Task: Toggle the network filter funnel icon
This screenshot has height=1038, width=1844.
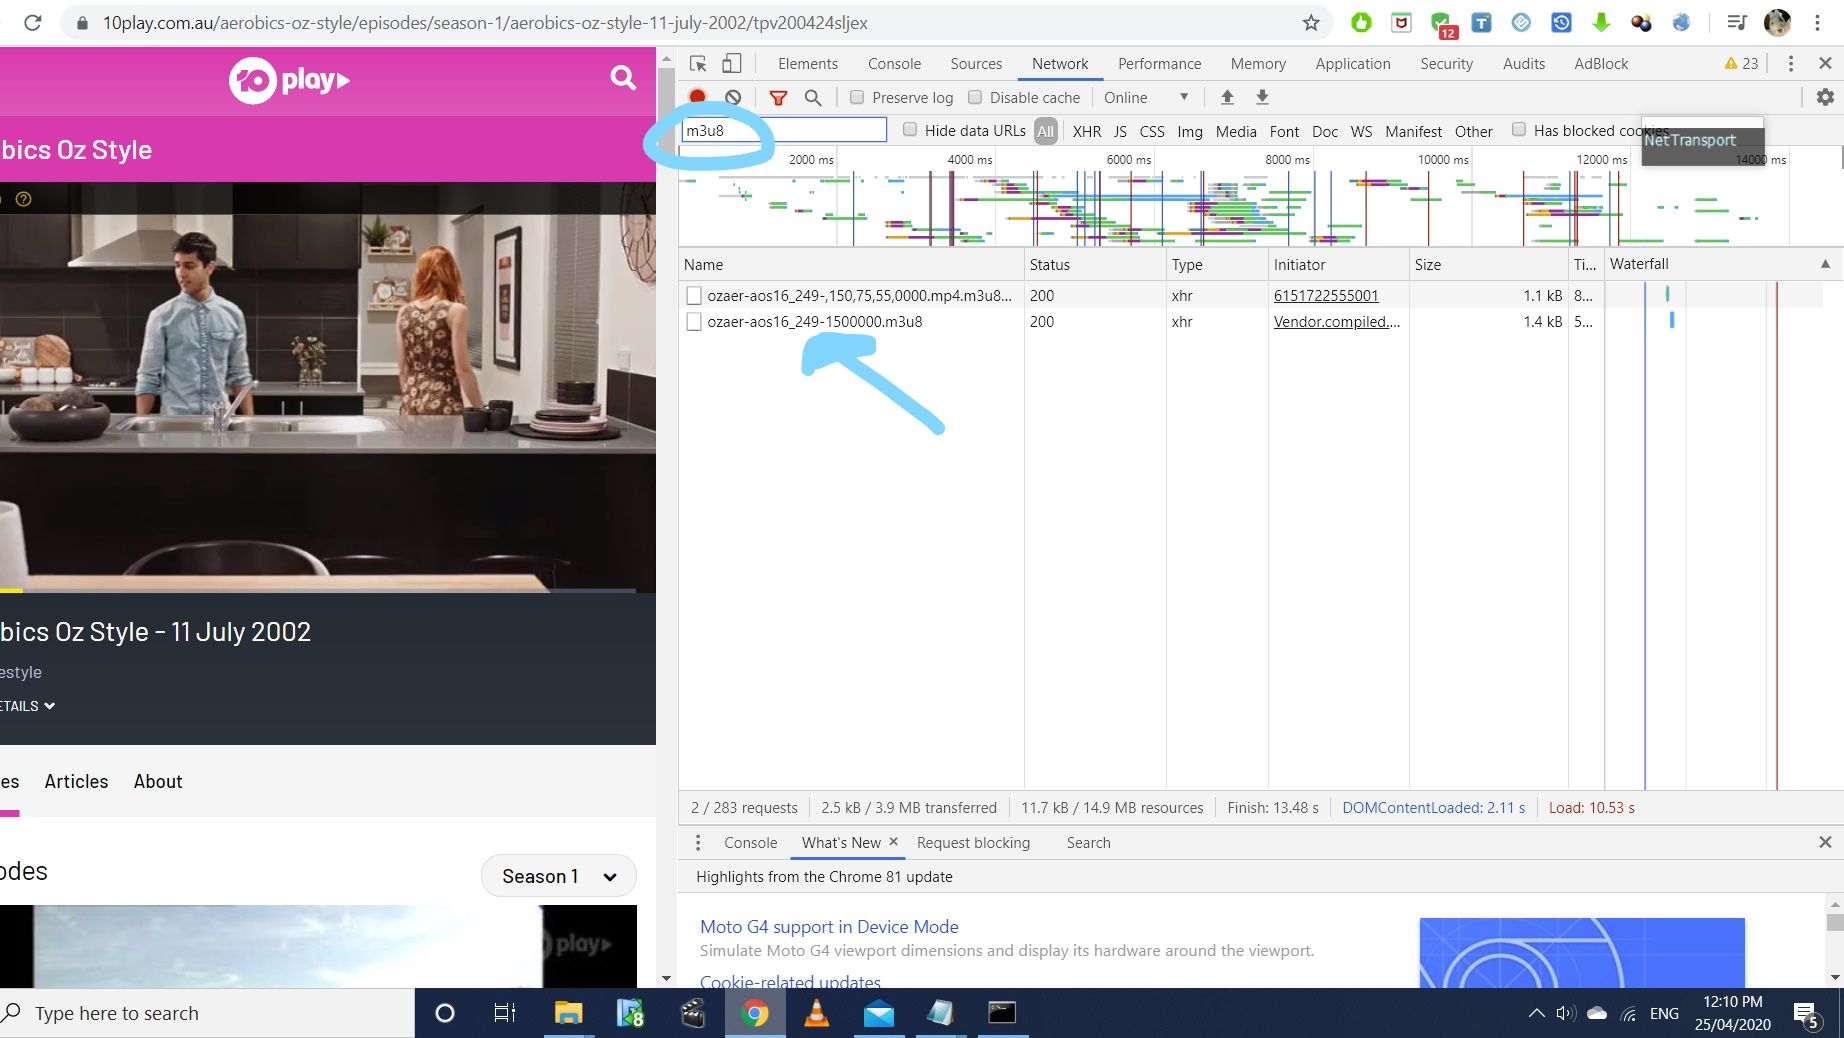Action: tap(777, 97)
